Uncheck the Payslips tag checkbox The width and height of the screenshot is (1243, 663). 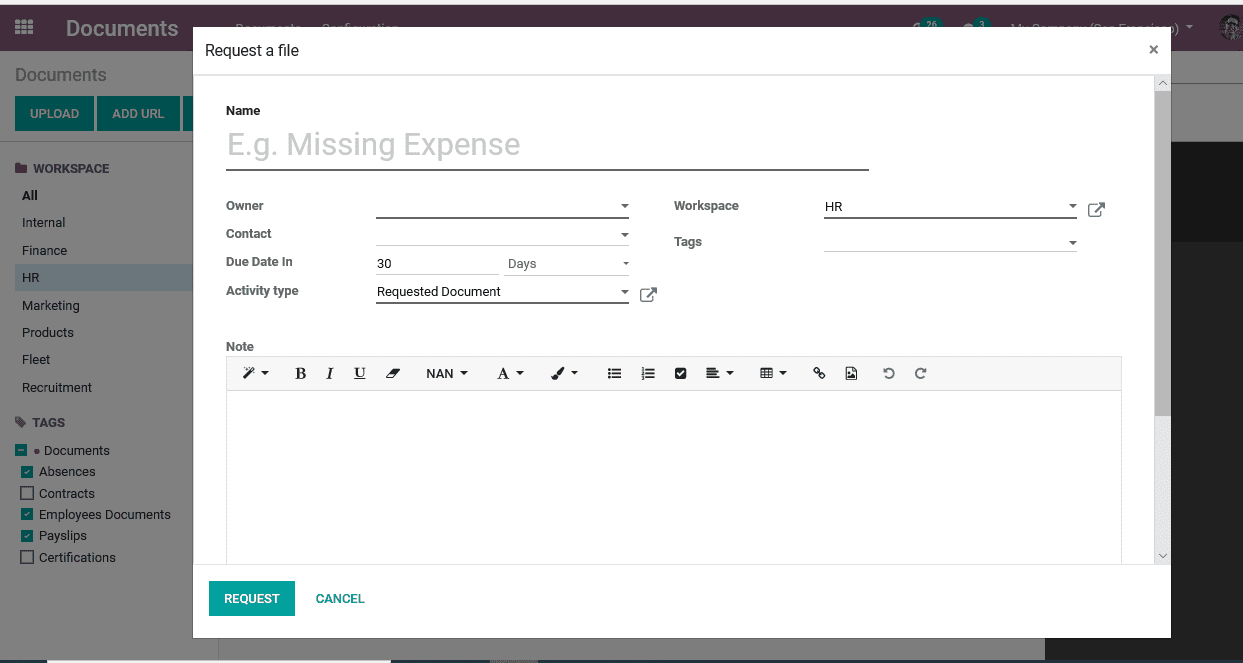pyautogui.click(x=27, y=536)
